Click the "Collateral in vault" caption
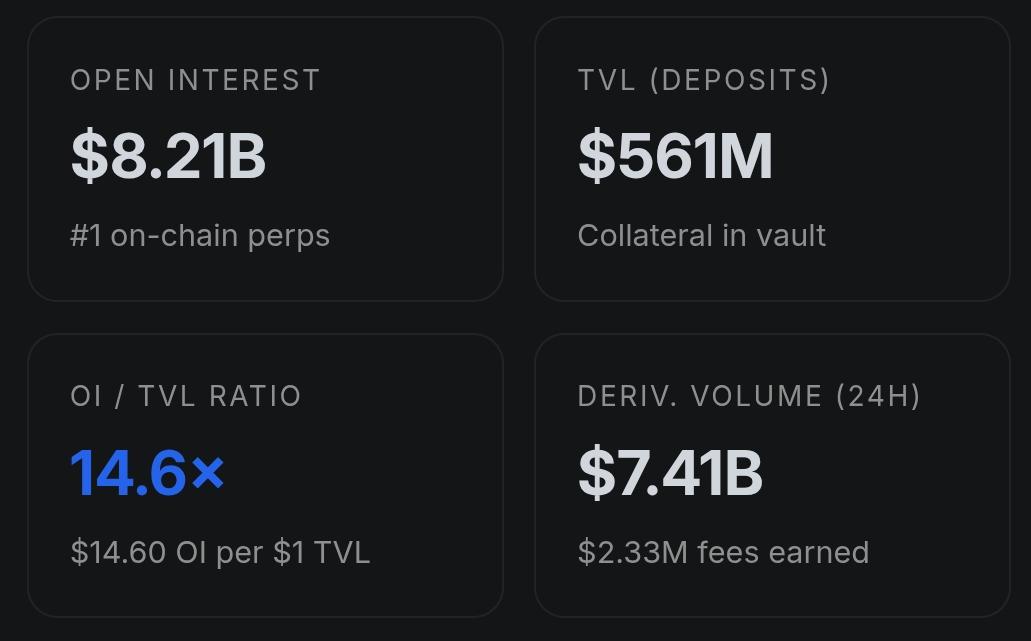 click(701, 236)
